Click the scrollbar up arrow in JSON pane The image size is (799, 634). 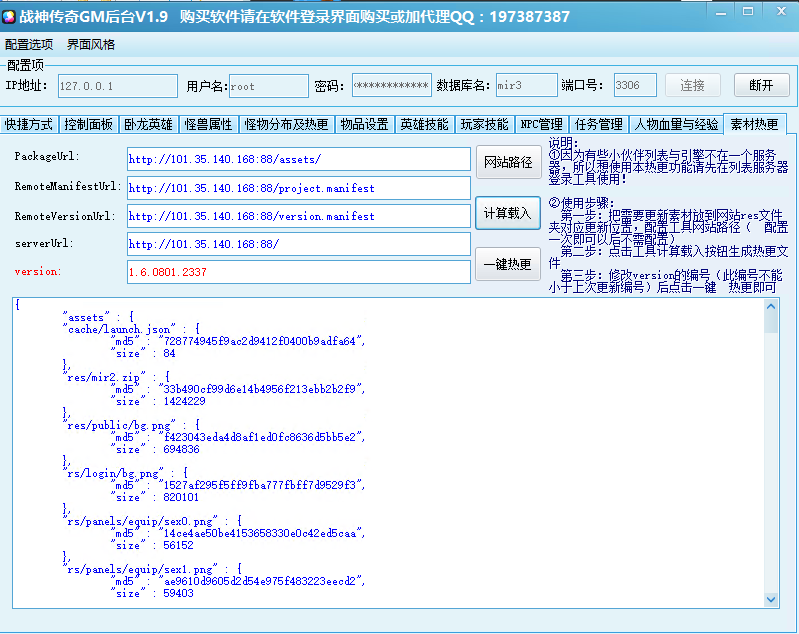[x=771, y=307]
